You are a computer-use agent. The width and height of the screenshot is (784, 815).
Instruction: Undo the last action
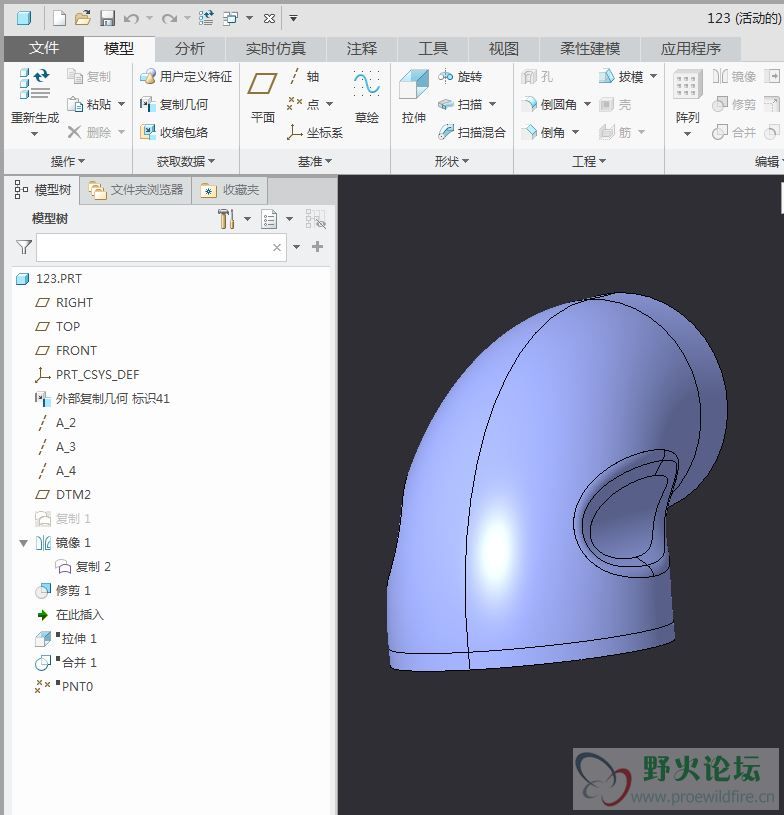click(131, 19)
